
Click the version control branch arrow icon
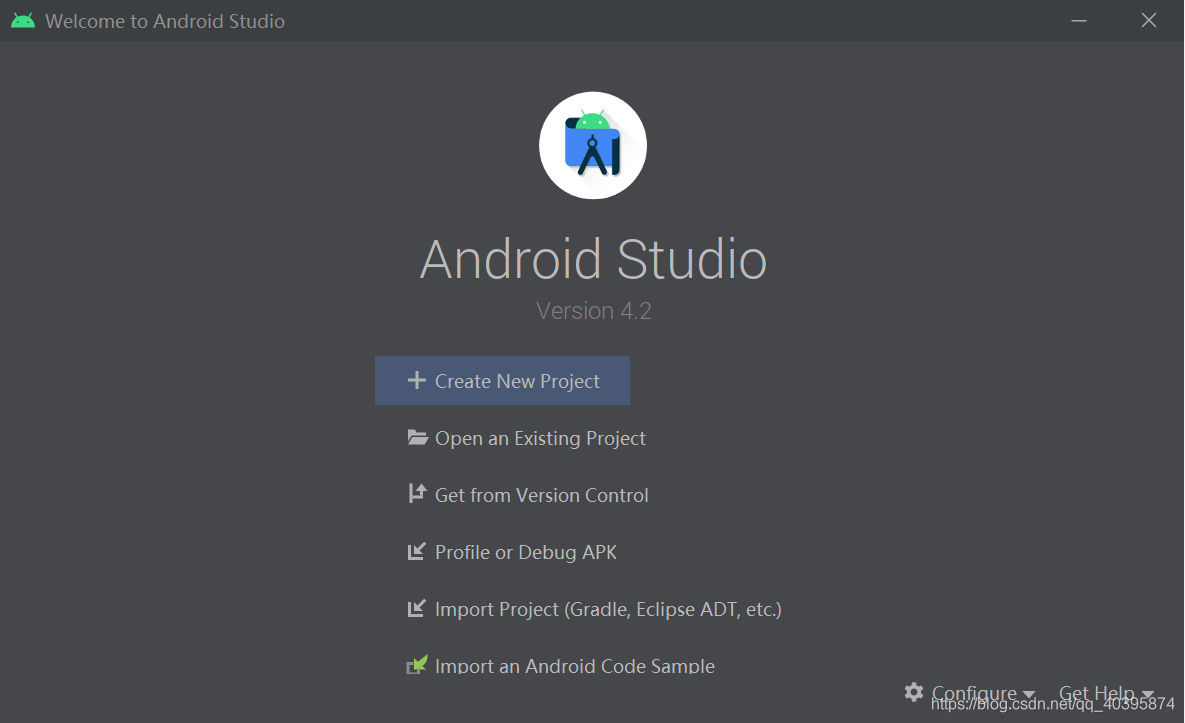[x=417, y=493]
